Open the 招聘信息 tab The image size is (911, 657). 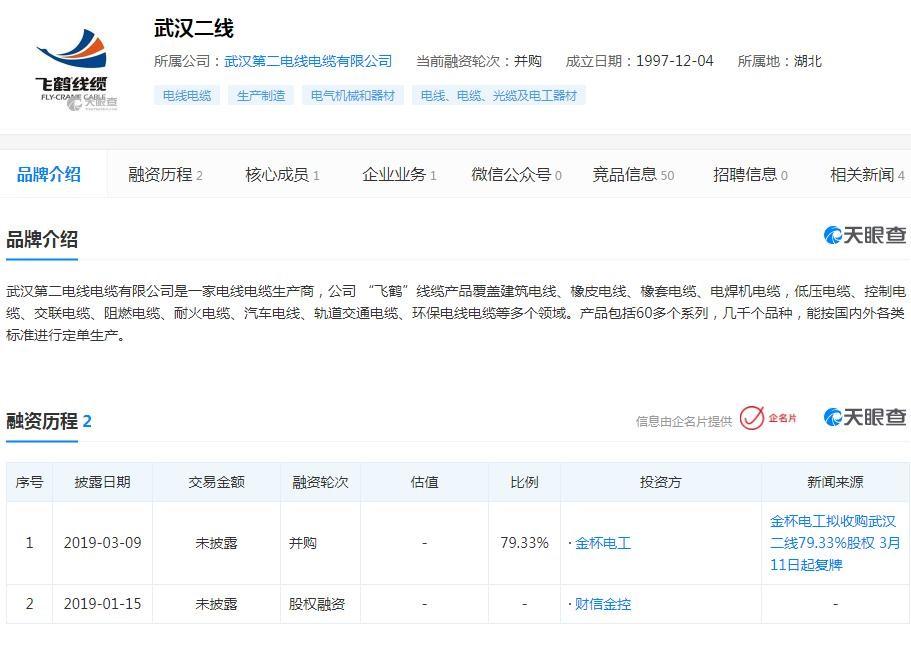pyautogui.click(x=749, y=174)
